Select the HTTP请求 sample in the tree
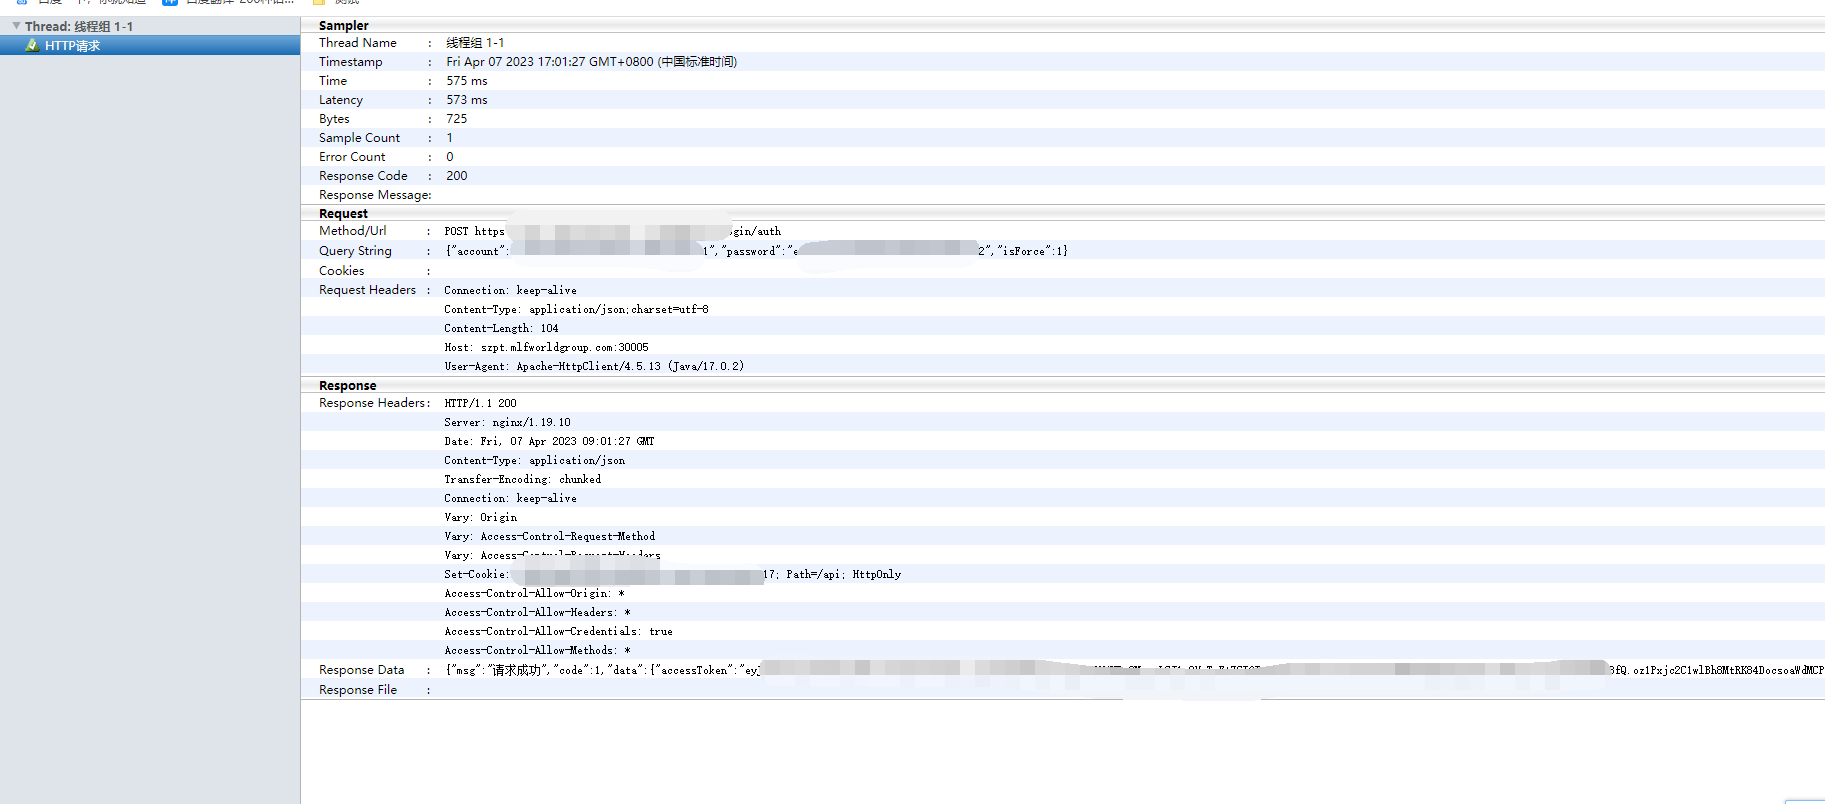This screenshot has width=1825, height=804. pyautogui.click(x=72, y=46)
